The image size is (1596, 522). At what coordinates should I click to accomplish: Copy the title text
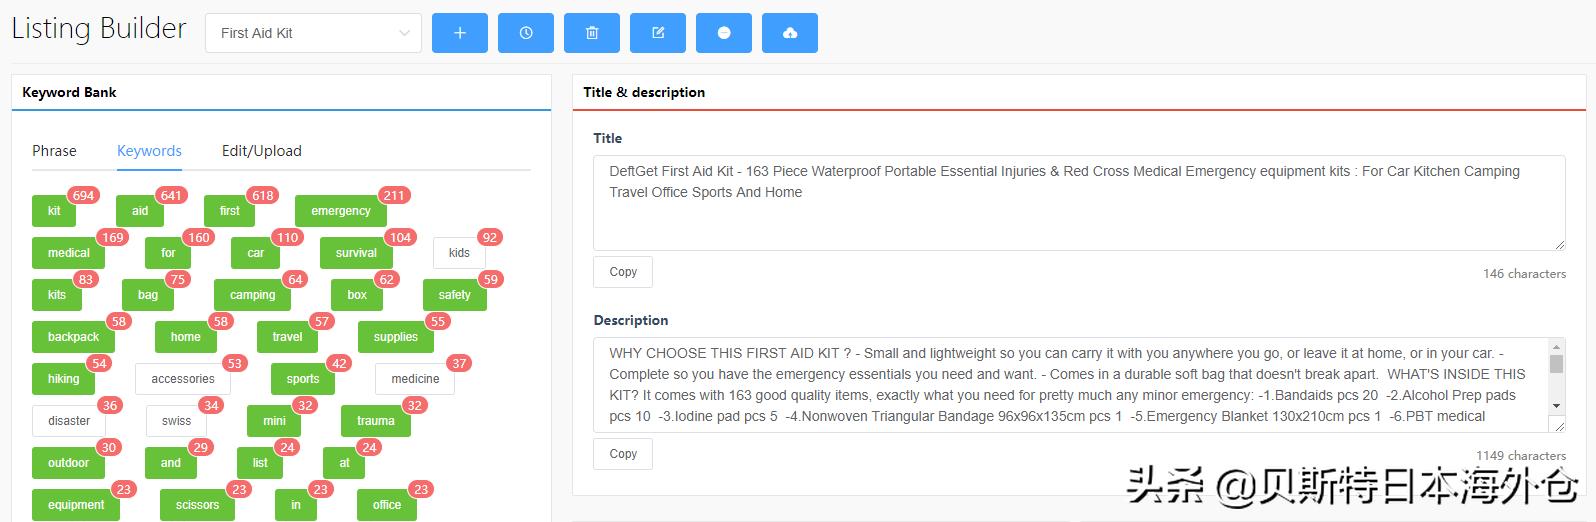(x=623, y=272)
